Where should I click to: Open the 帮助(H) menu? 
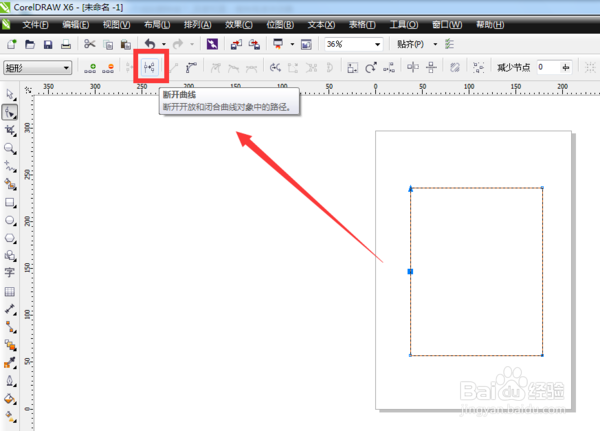click(x=490, y=25)
